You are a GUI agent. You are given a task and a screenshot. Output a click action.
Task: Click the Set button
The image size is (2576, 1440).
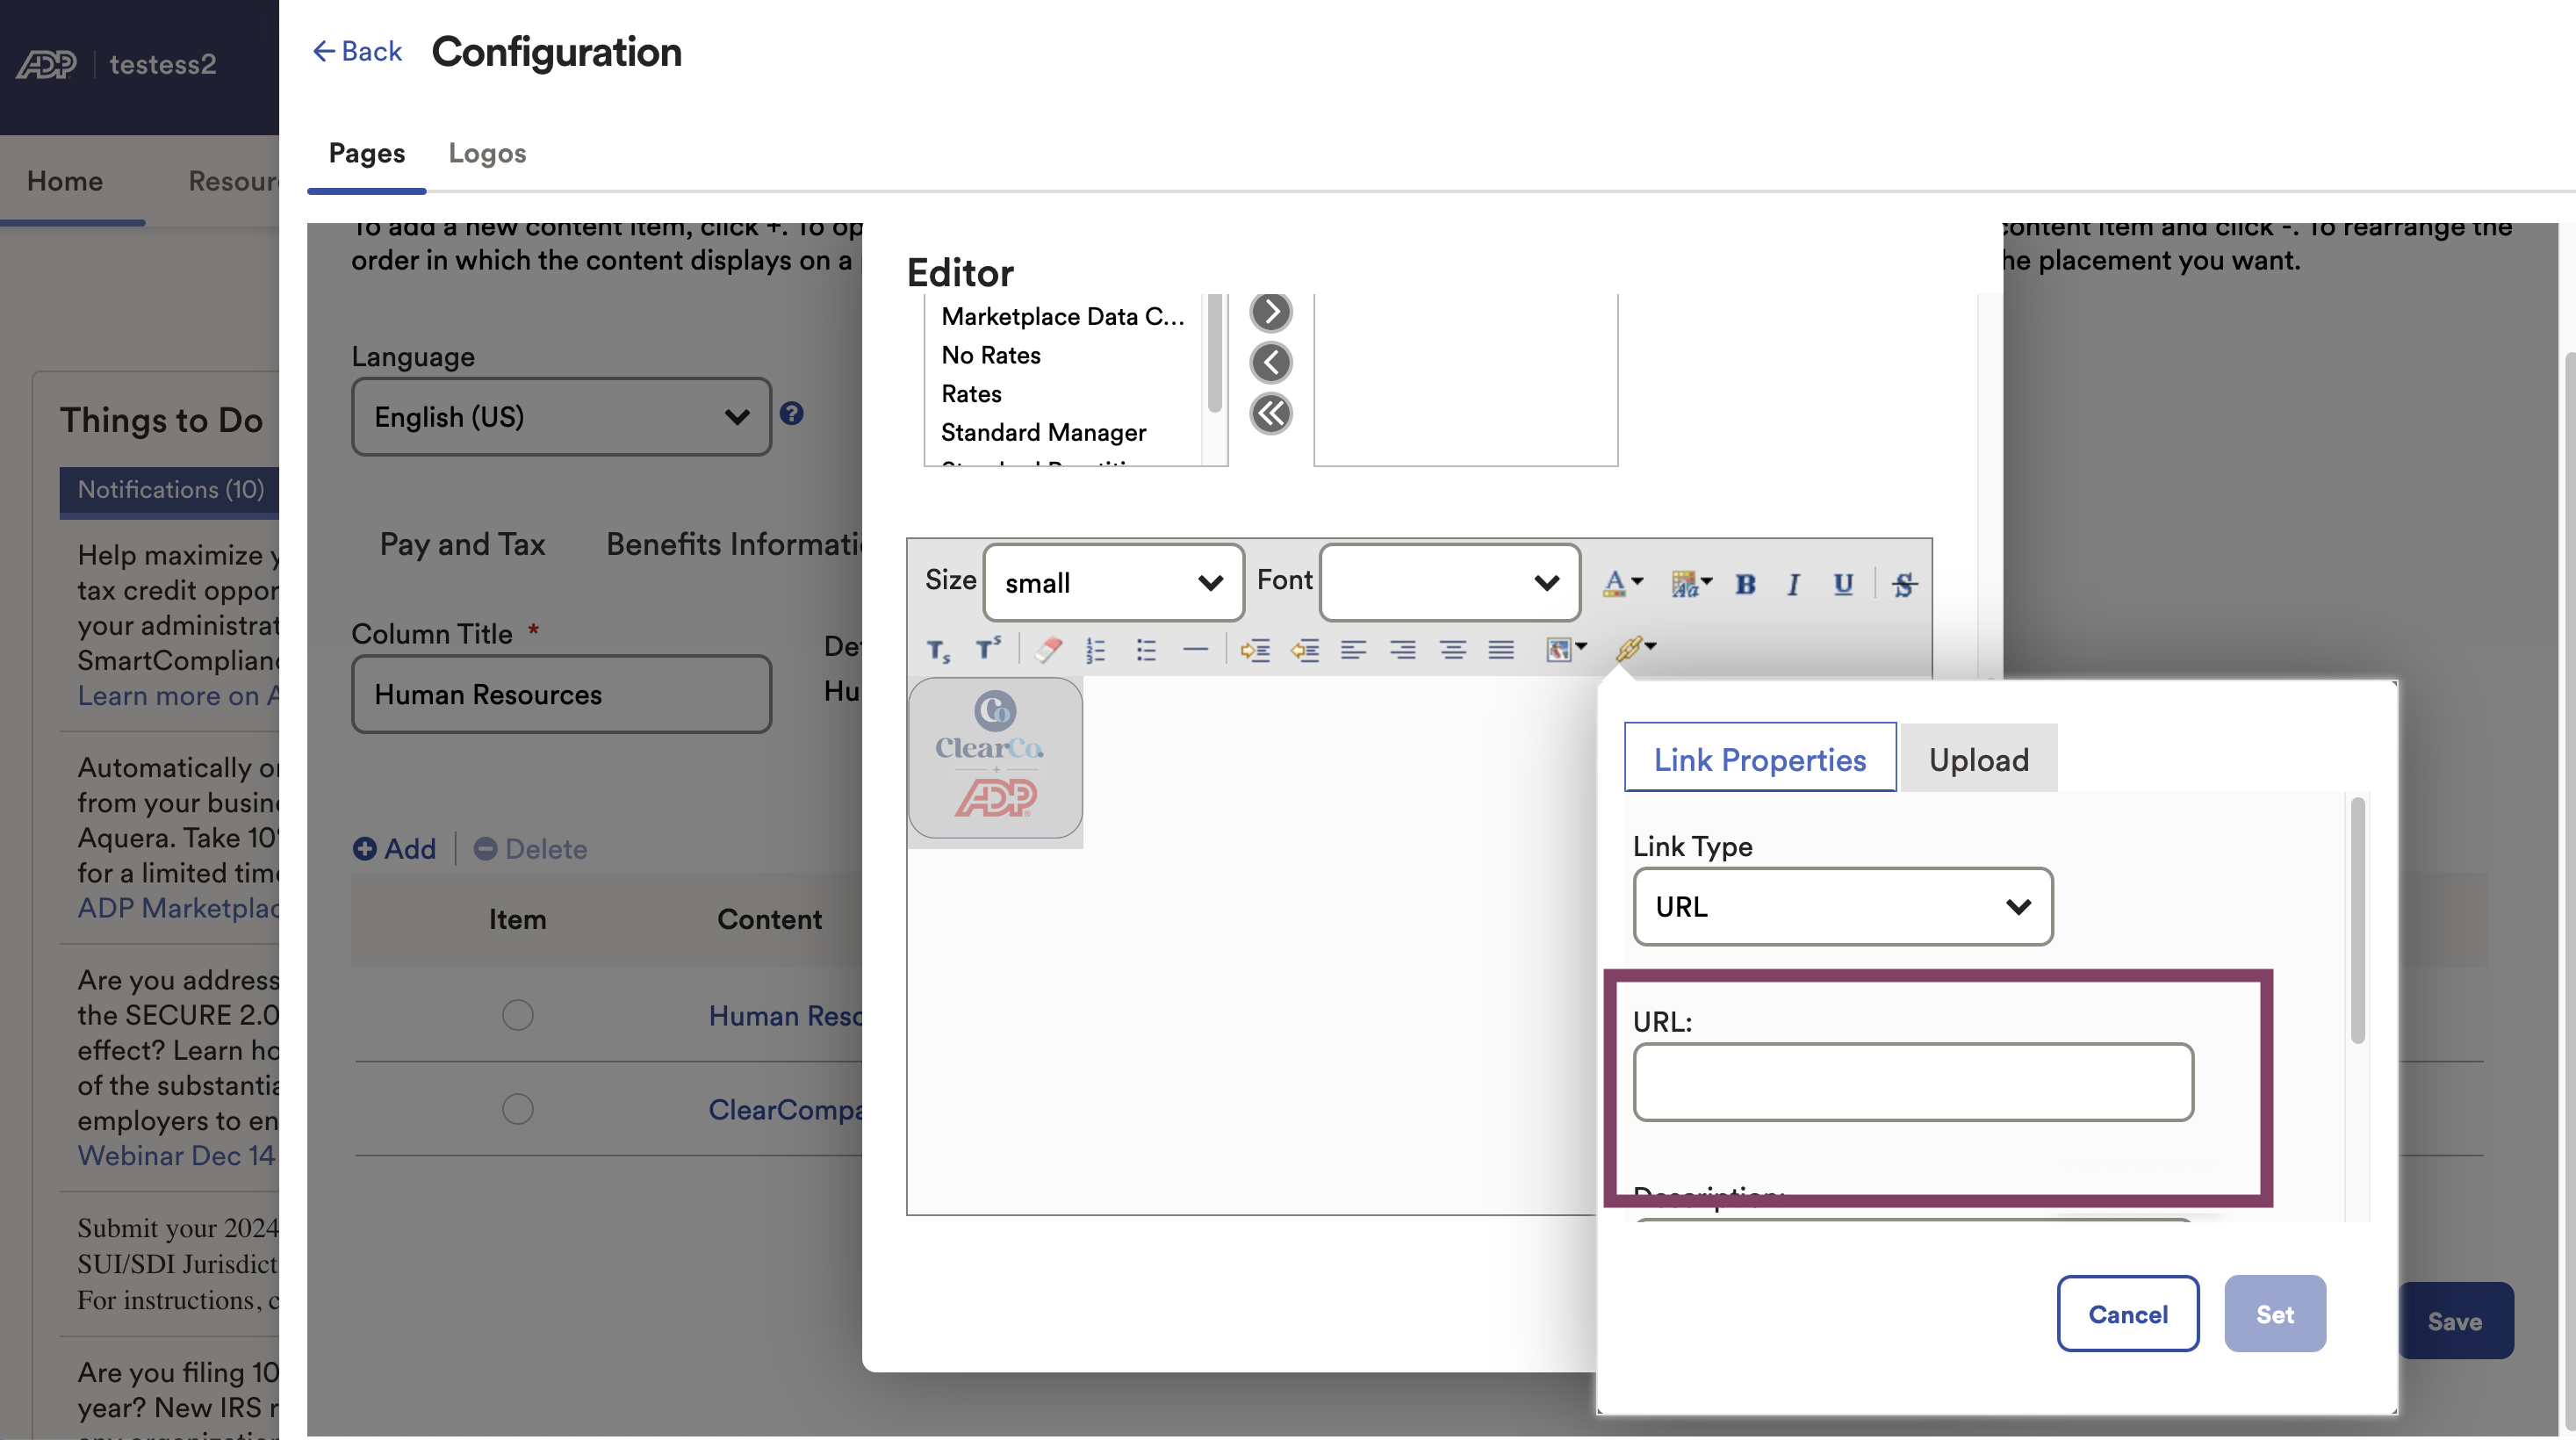2274,1314
